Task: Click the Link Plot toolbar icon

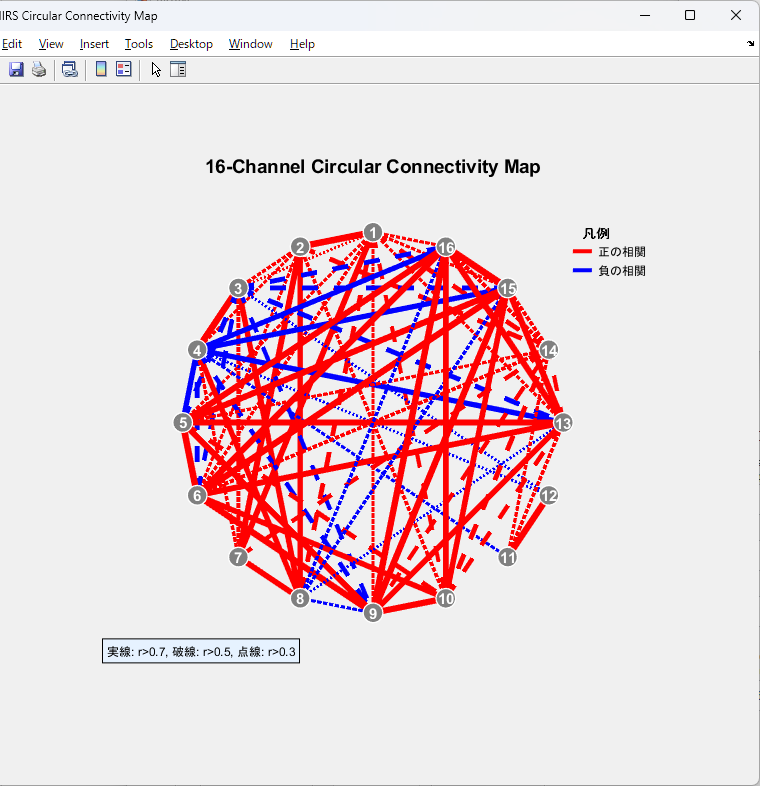Action: point(69,69)
